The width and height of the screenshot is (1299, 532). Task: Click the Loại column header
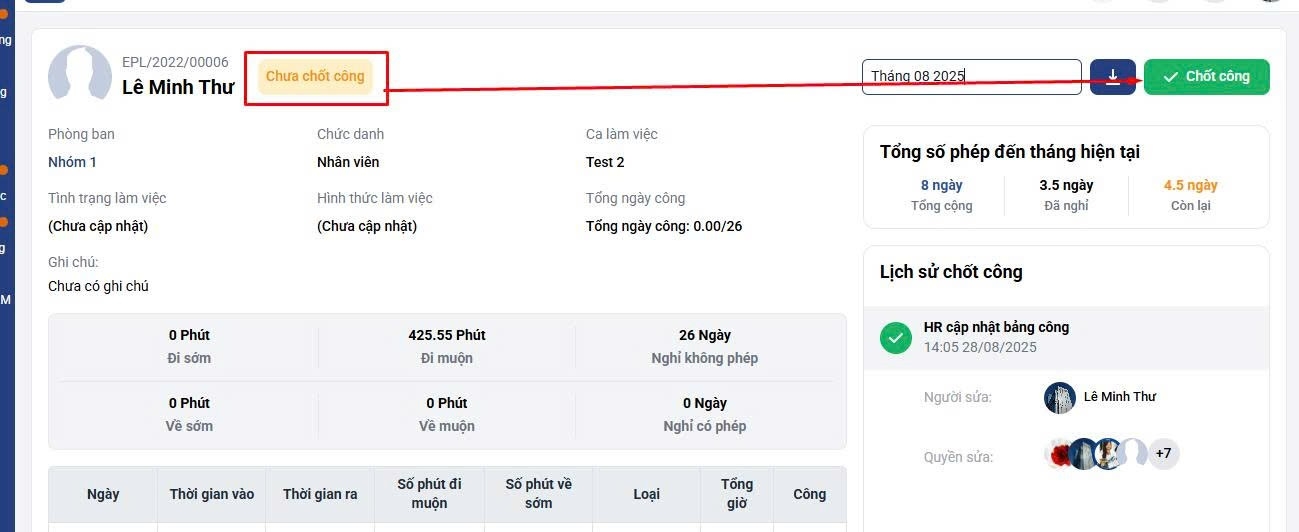point(646,494)
